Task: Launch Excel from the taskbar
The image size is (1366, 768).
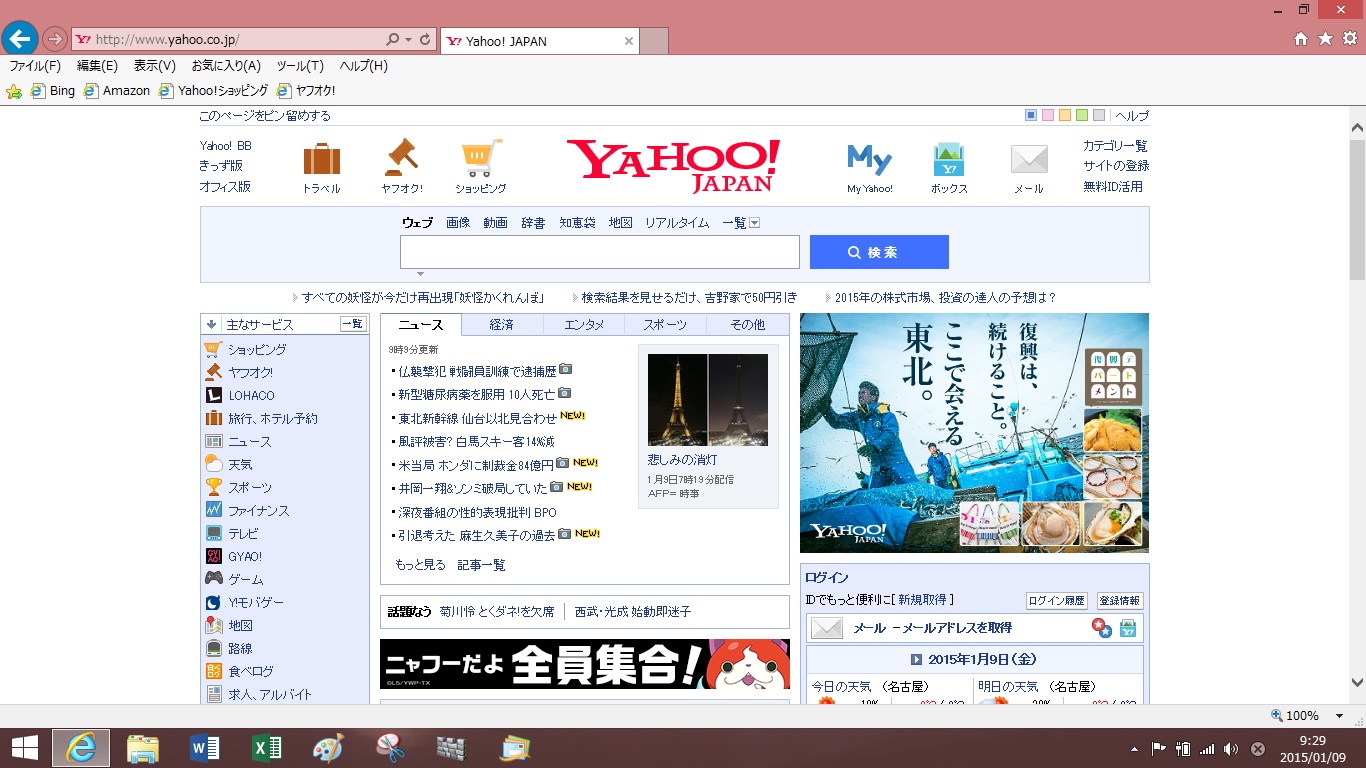Action: pos(266,748)
